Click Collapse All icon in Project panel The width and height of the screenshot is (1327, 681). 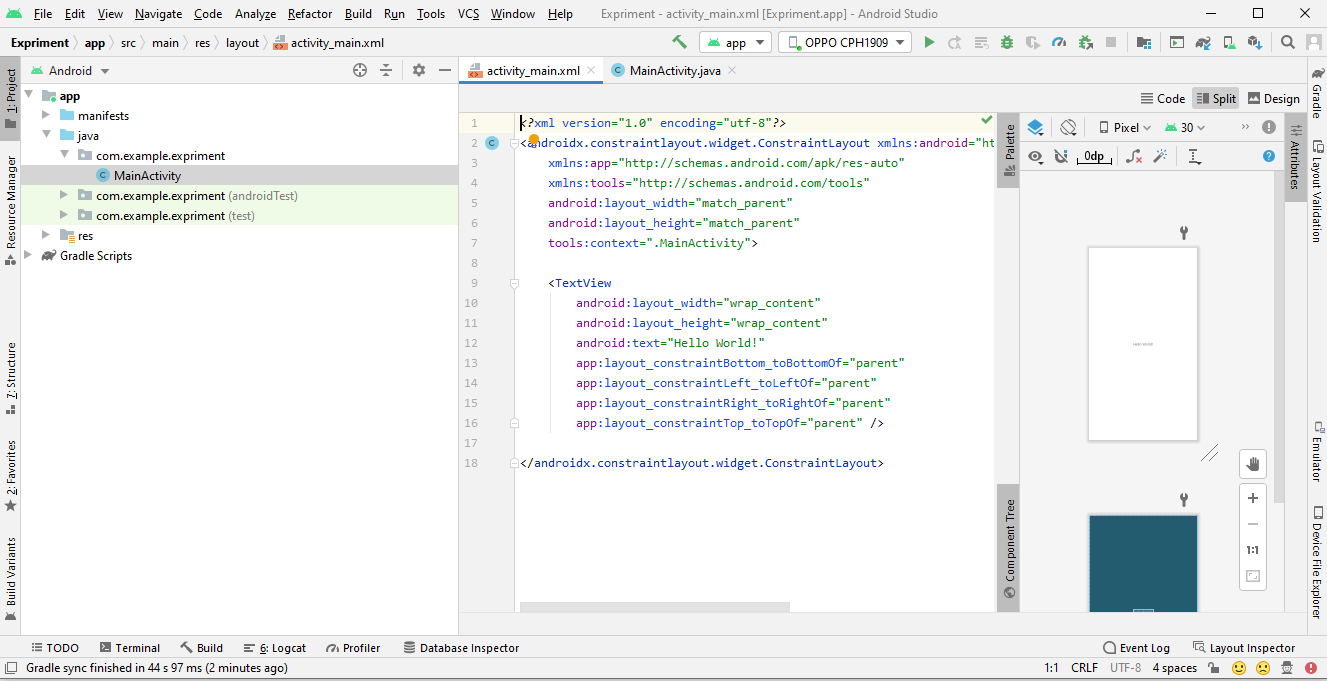pos(387,71)
